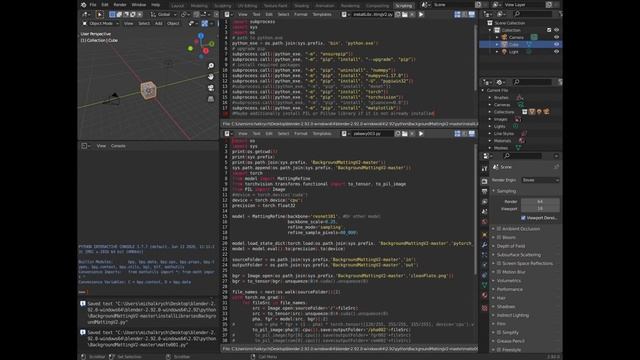640x360 pixels.
Task: Switch to Scripting workspace tab
Action: [403, 6]
